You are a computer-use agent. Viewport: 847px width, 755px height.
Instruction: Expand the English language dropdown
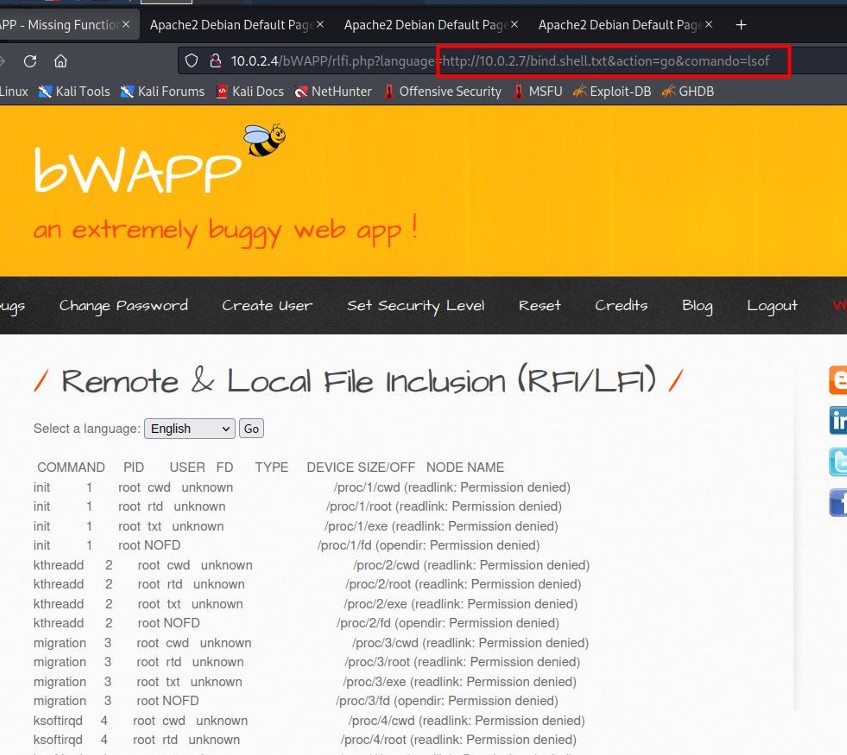[190, 429]
